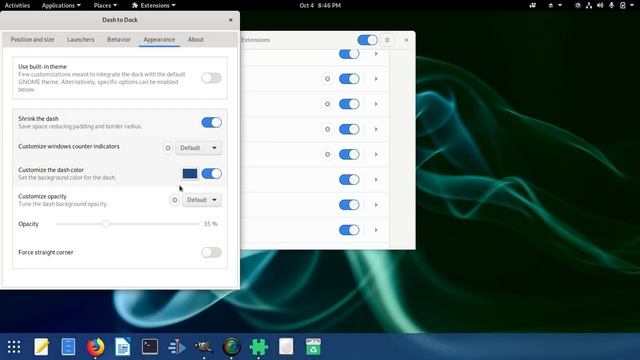Enable the Use built-in theme switch
This screenshot has width=640, height=360.
pos(211,78)
